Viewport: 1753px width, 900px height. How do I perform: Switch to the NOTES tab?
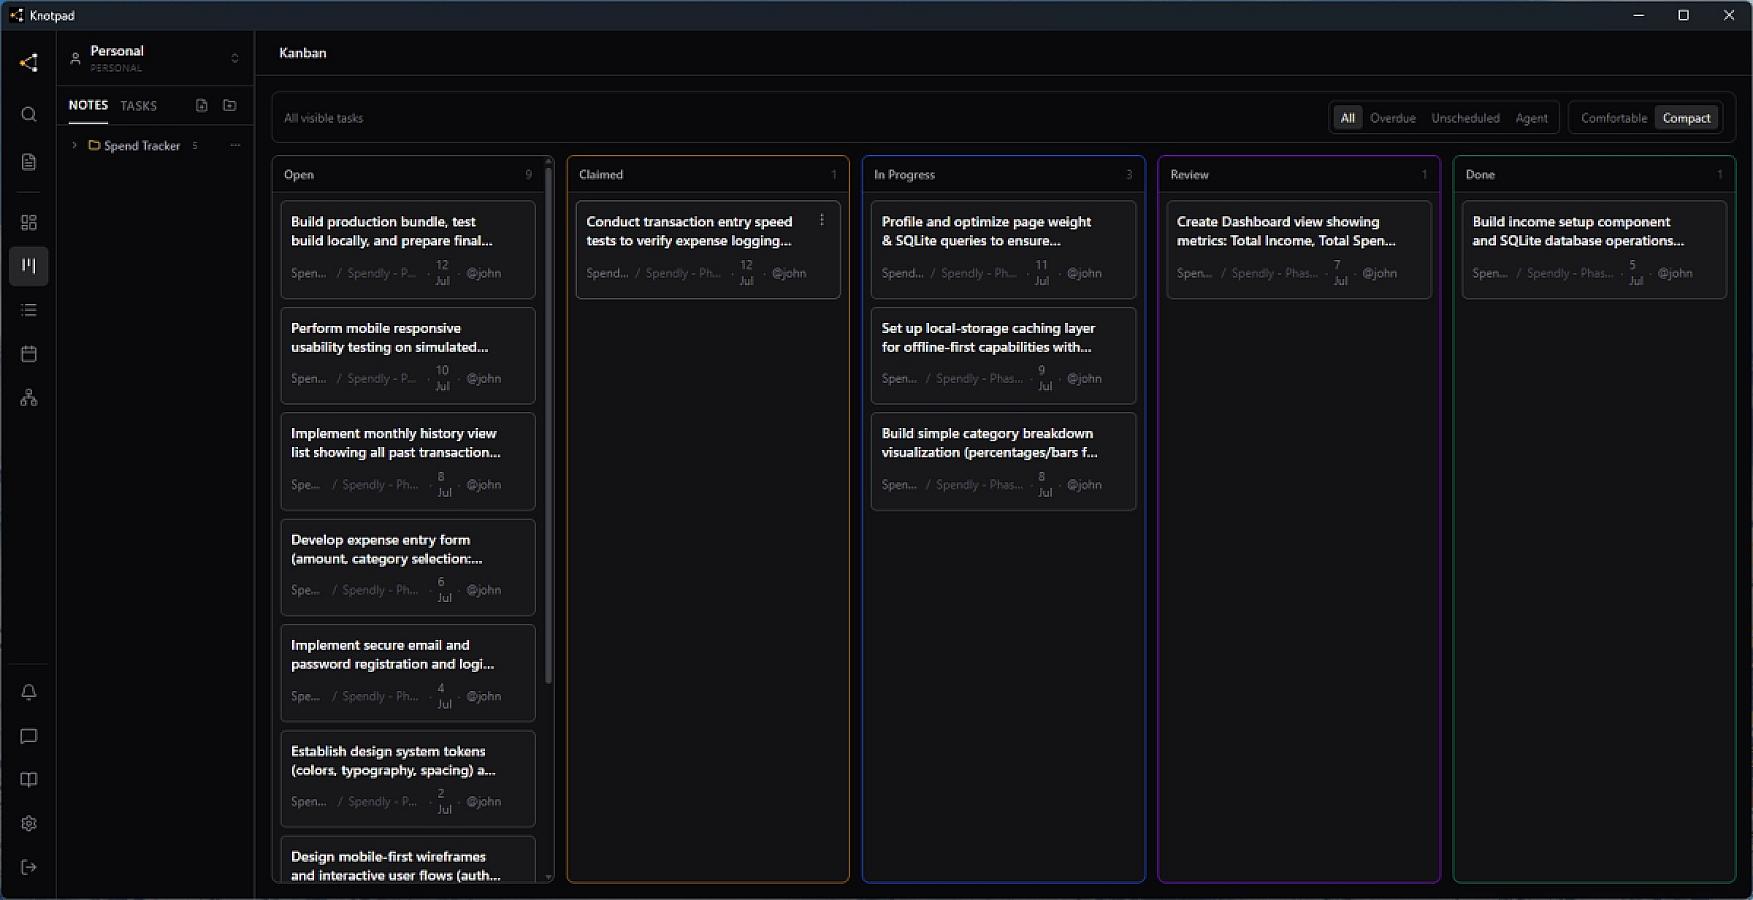coord(88,105)
